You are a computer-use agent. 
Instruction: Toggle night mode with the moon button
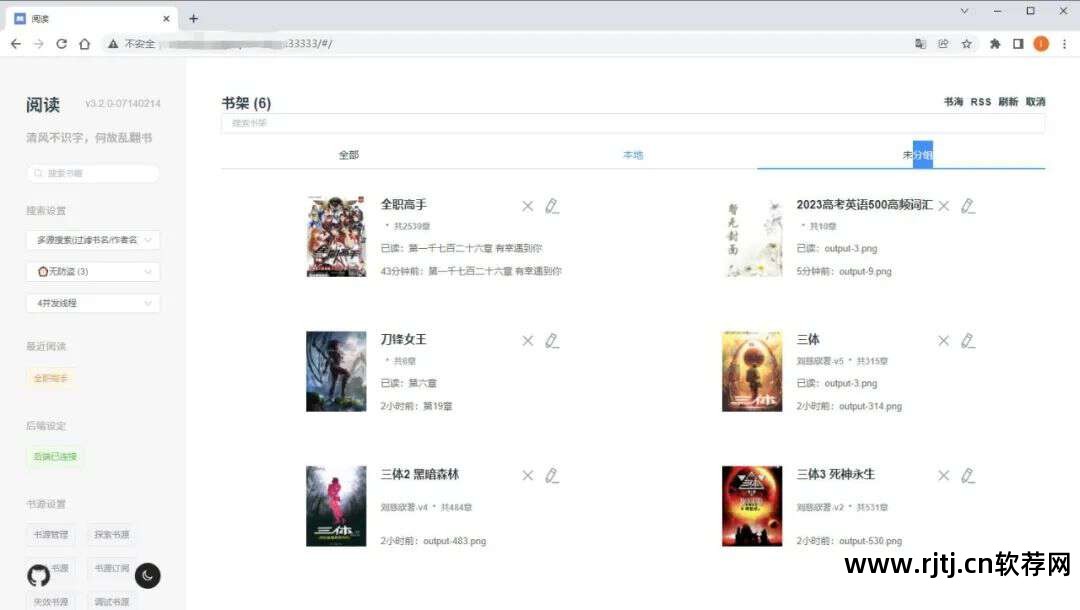pyautogui.click(x=147, y=576)
